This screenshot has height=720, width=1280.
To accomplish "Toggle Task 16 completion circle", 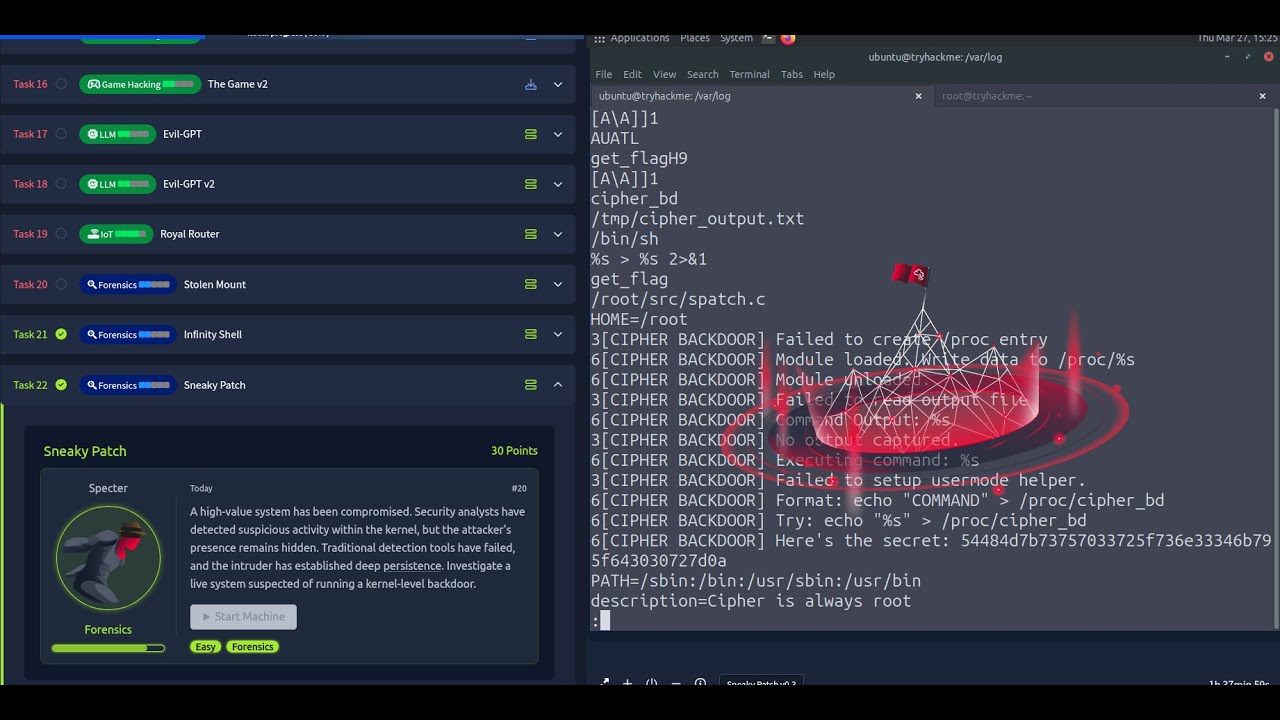I will point(61,84).
